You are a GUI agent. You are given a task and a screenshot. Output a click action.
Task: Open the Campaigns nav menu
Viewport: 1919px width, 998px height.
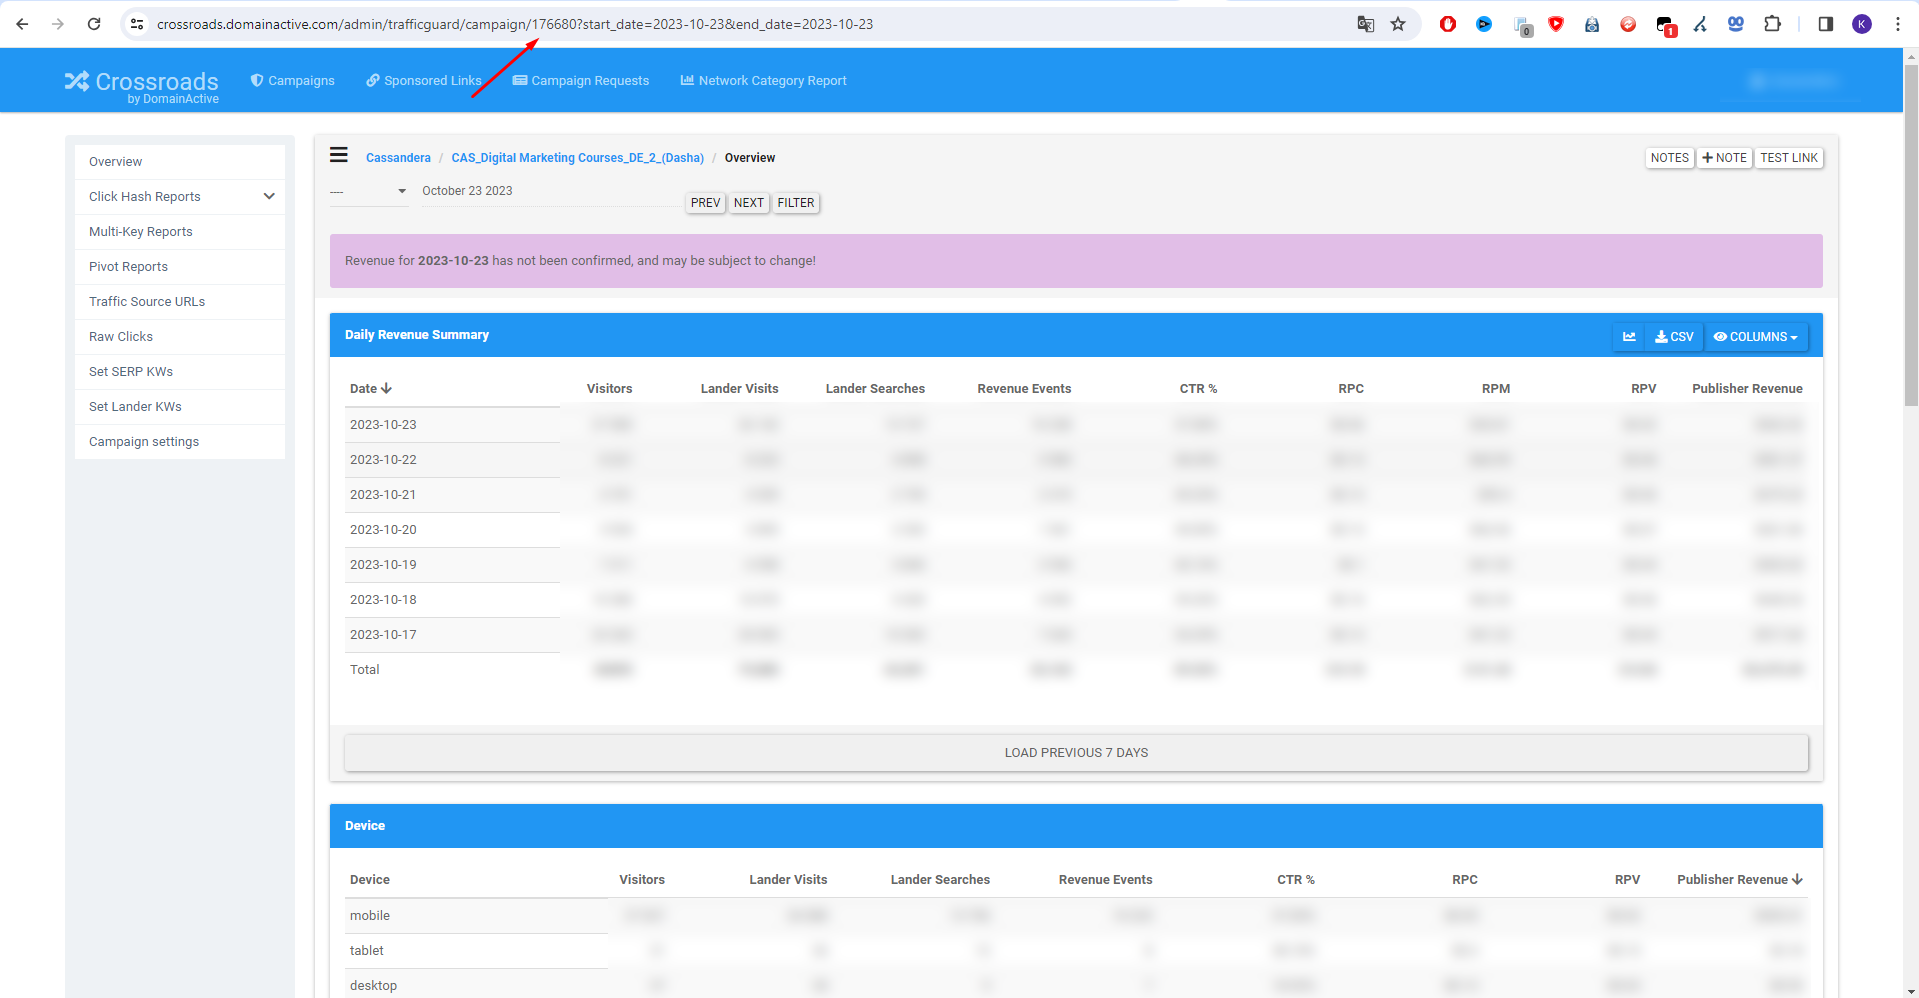tap(293, 81)
